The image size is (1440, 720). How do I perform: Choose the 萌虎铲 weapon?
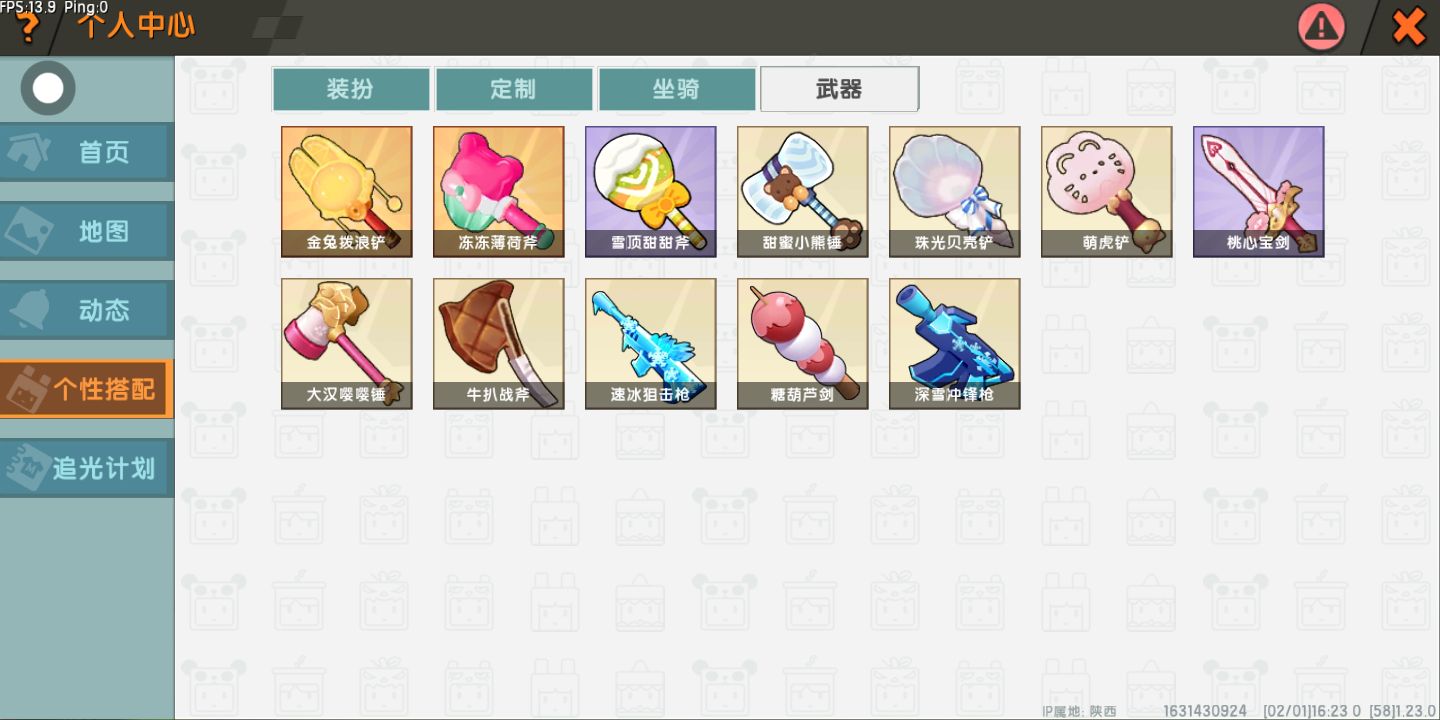coord(1107,192)
